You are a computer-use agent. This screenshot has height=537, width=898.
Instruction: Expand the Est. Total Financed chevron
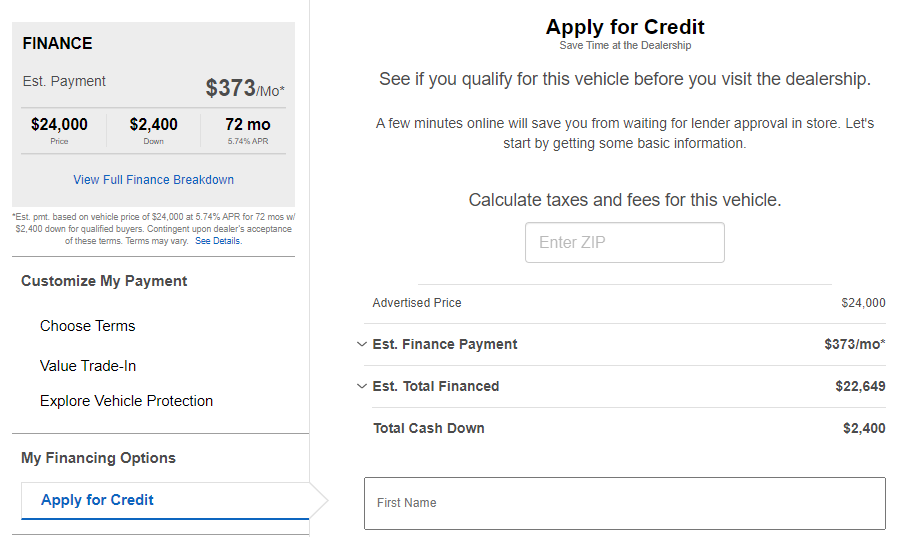point(361,386)
